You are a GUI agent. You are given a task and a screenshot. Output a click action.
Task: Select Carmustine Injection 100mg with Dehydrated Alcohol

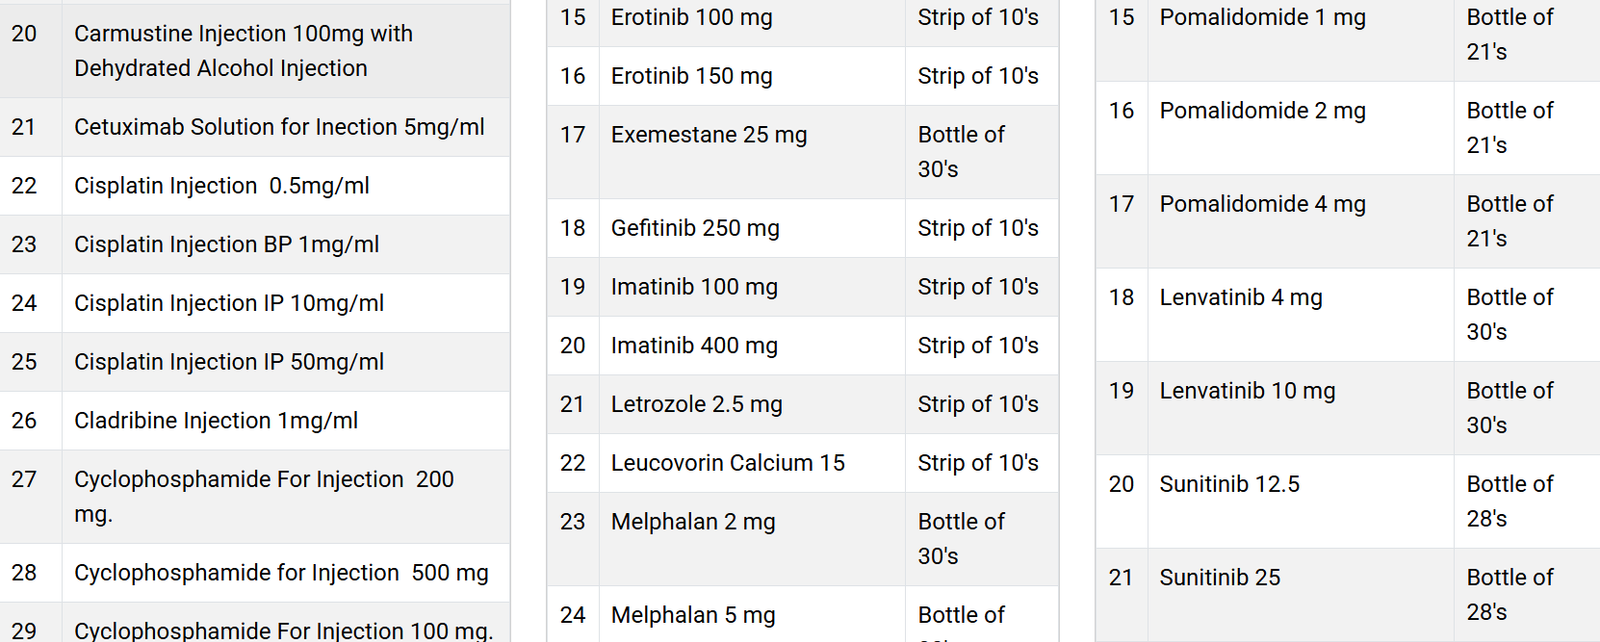click(243, 51)
